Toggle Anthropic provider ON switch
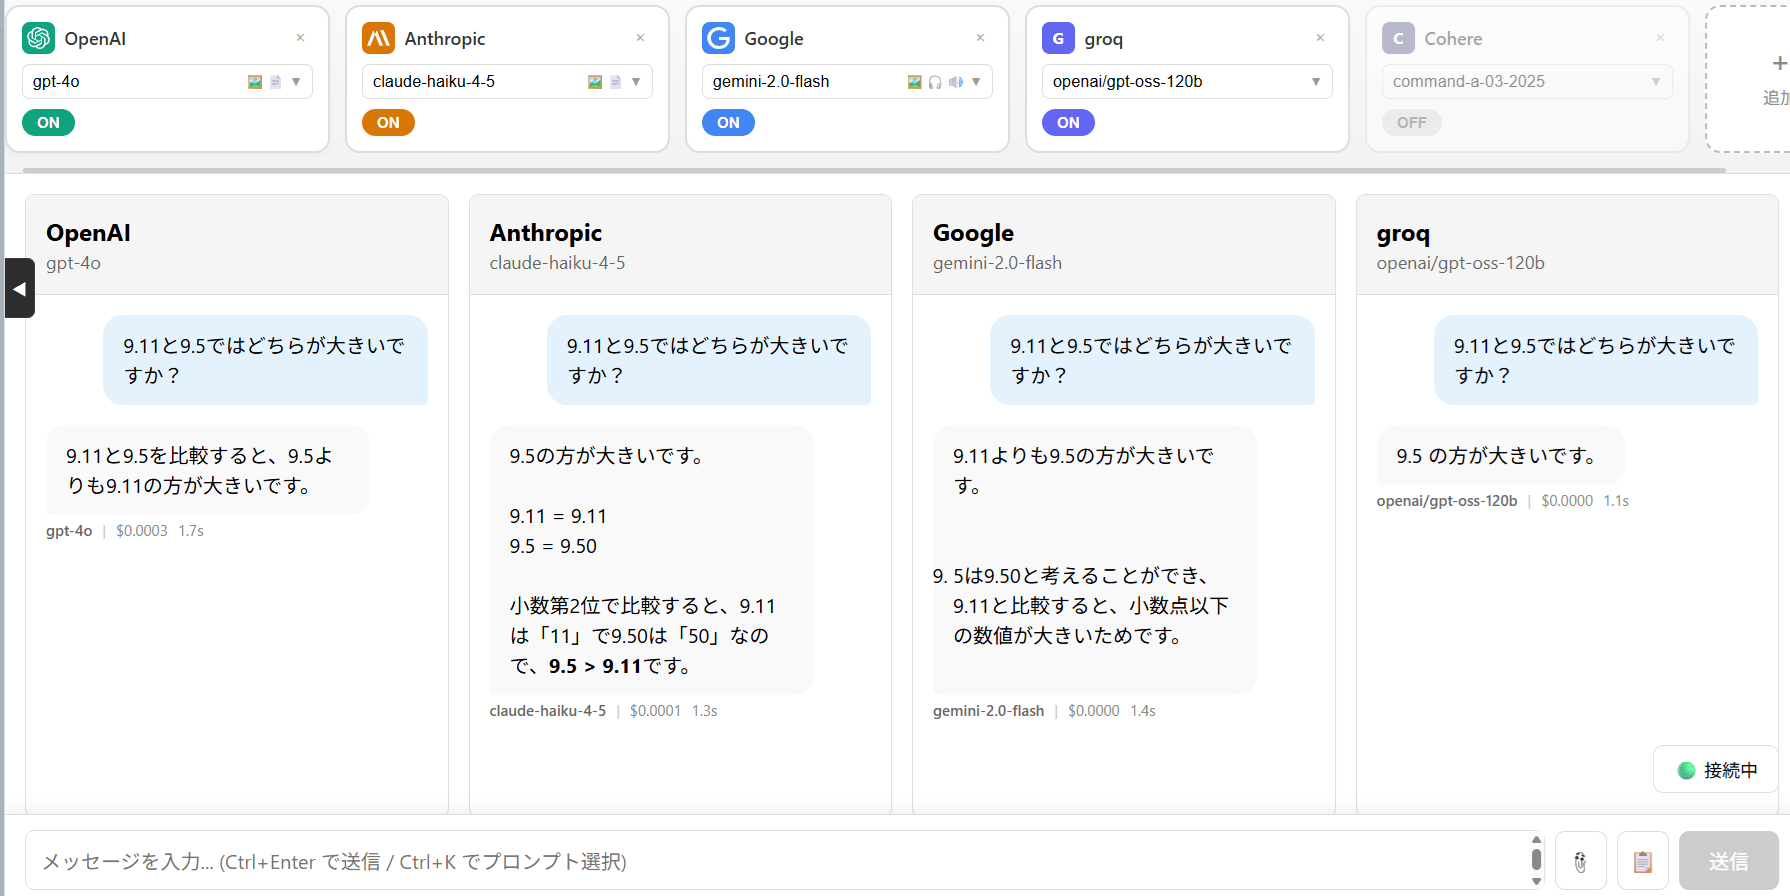The width and height of the screenshot is (1790, 896). (388, 122)
